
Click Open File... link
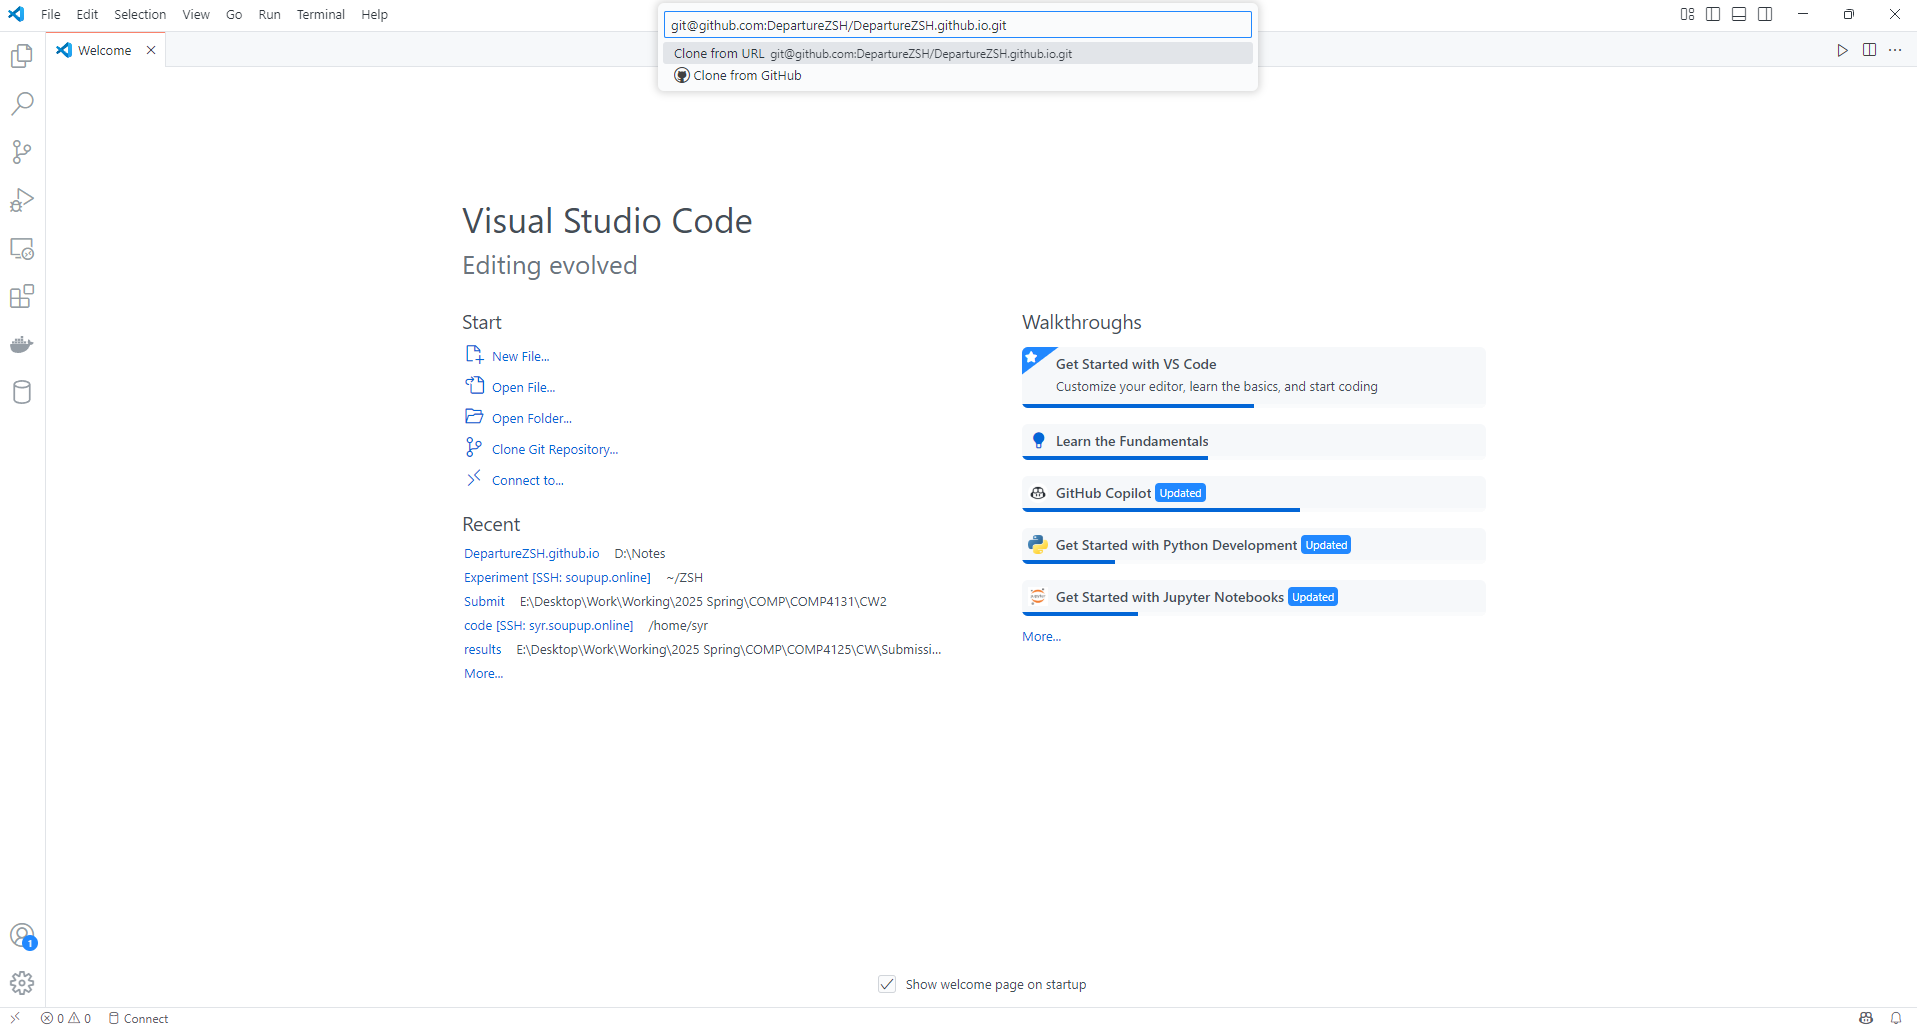point(523,387)
